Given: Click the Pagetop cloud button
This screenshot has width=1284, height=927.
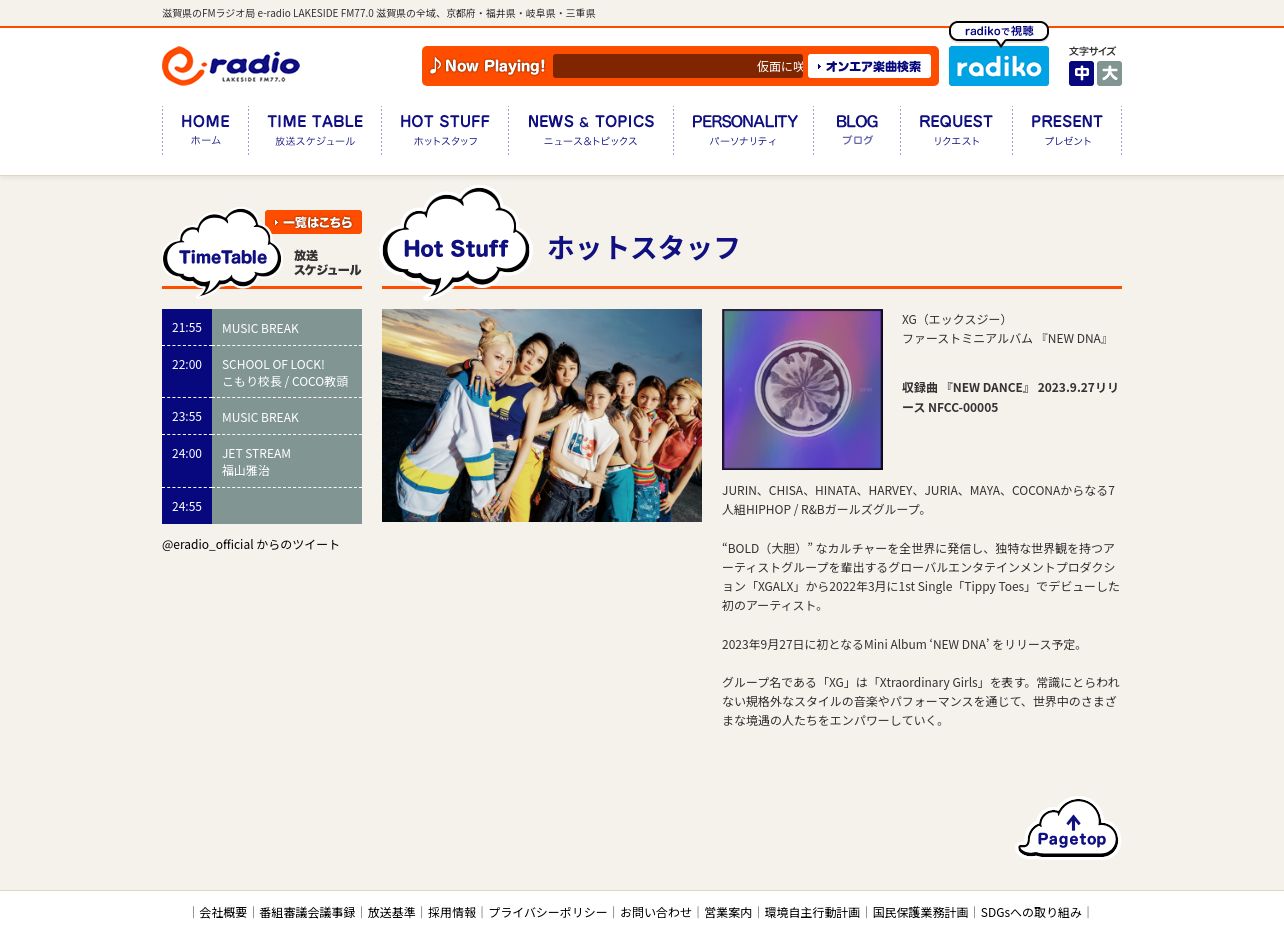Looking at the screenshot, I should click(x=1068, y=828).
